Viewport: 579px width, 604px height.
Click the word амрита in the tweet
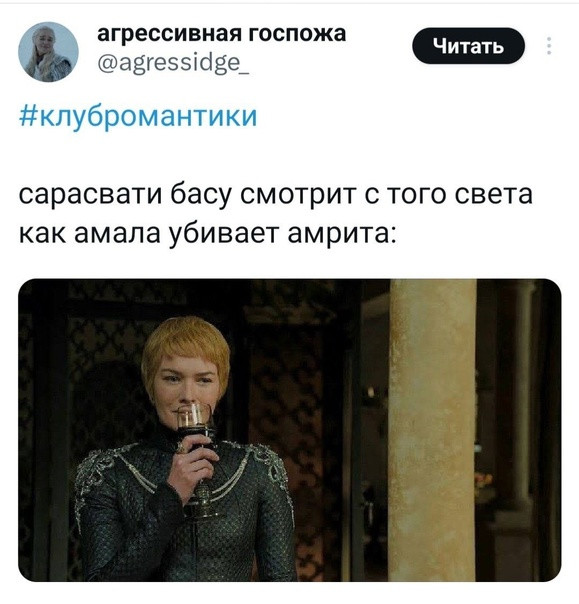click(x=338, y=235)
